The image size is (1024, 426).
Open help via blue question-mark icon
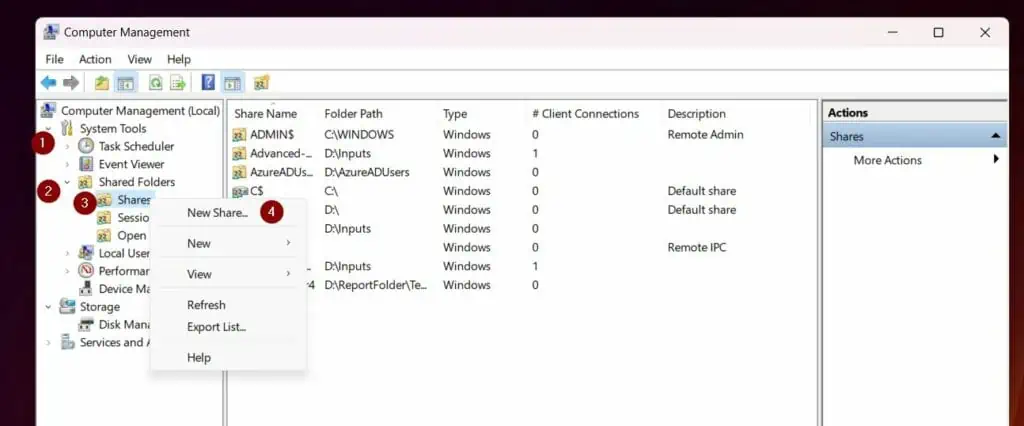208,83
